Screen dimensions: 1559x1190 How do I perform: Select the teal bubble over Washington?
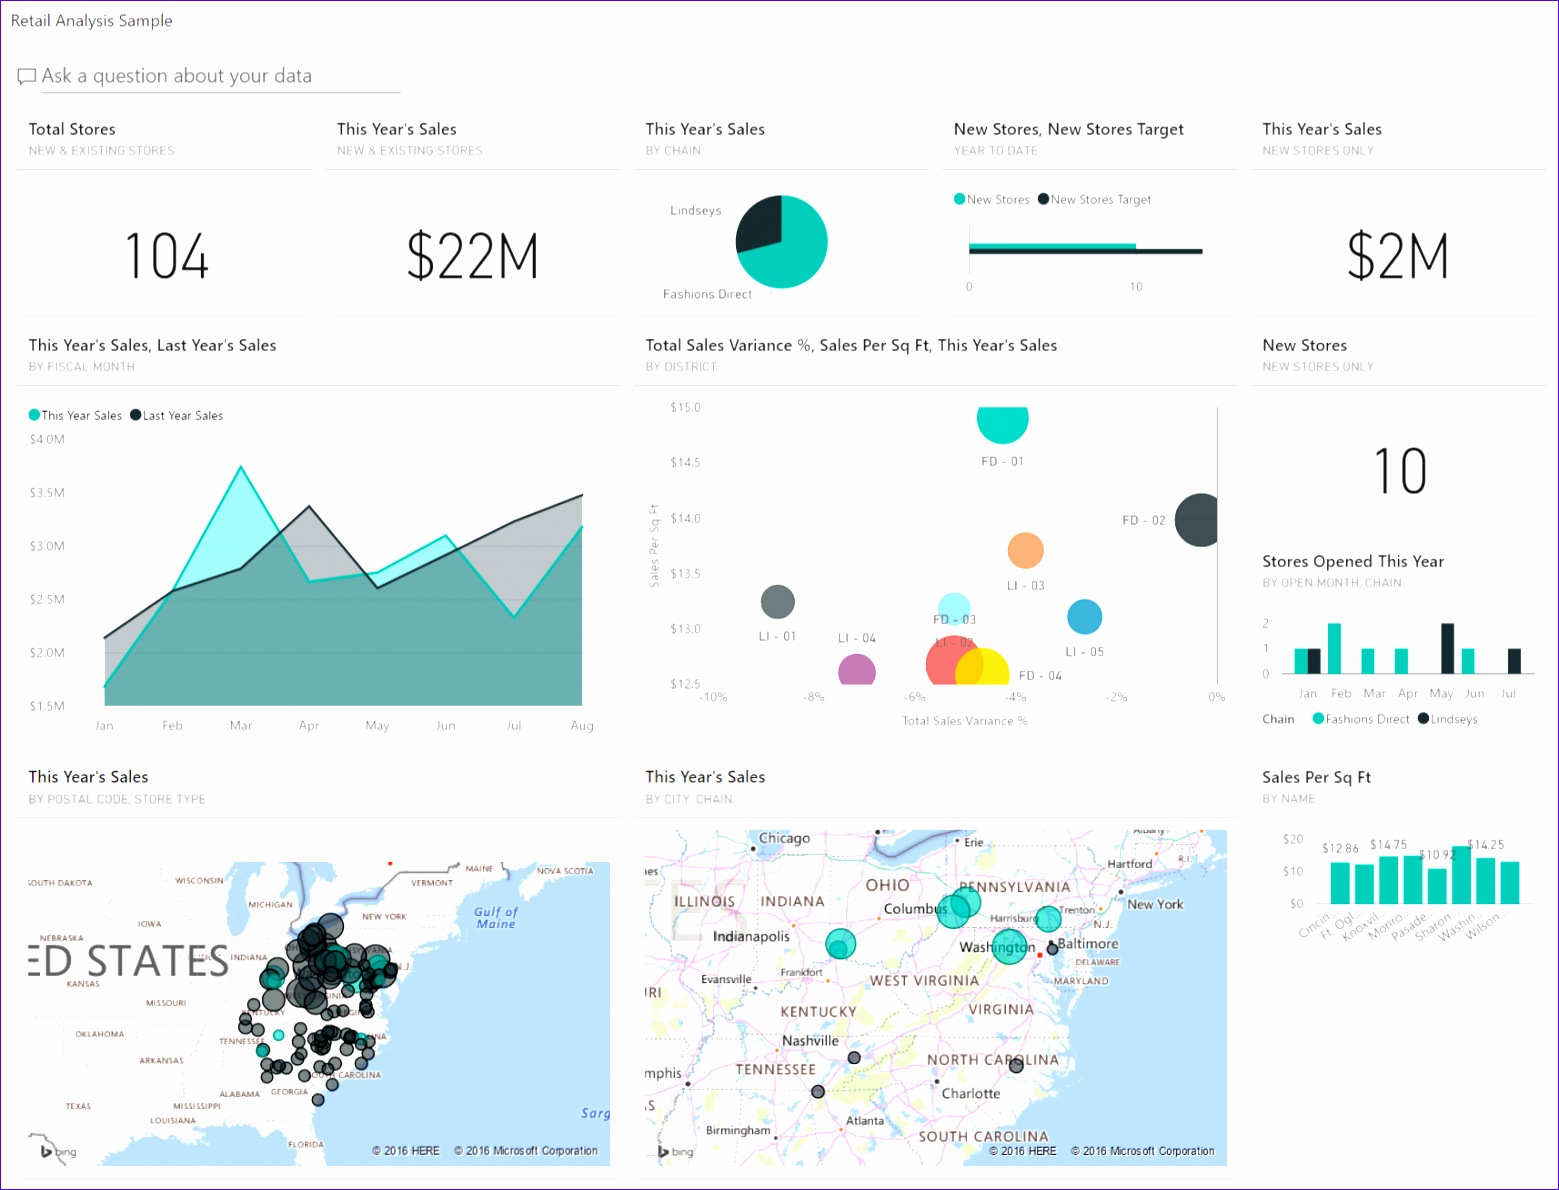(1009, 945)
